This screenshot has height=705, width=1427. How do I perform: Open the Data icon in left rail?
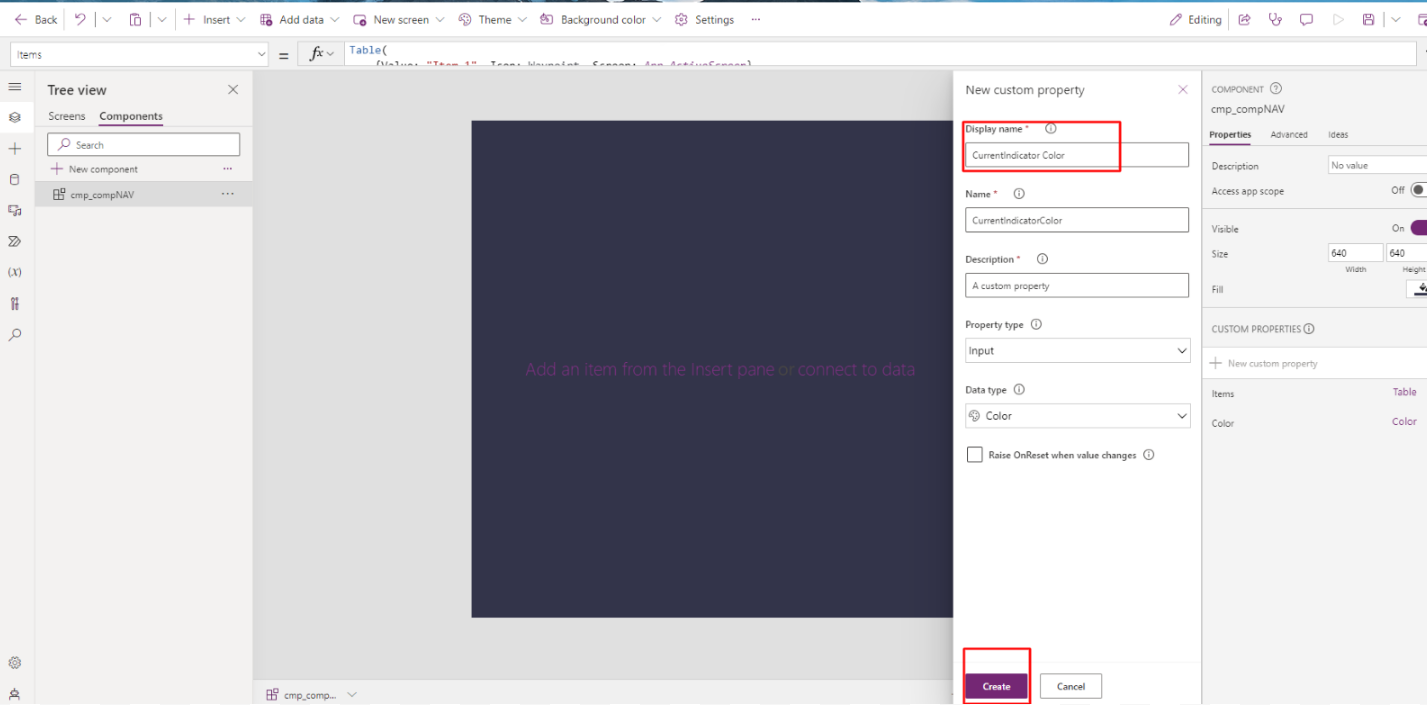15,180
